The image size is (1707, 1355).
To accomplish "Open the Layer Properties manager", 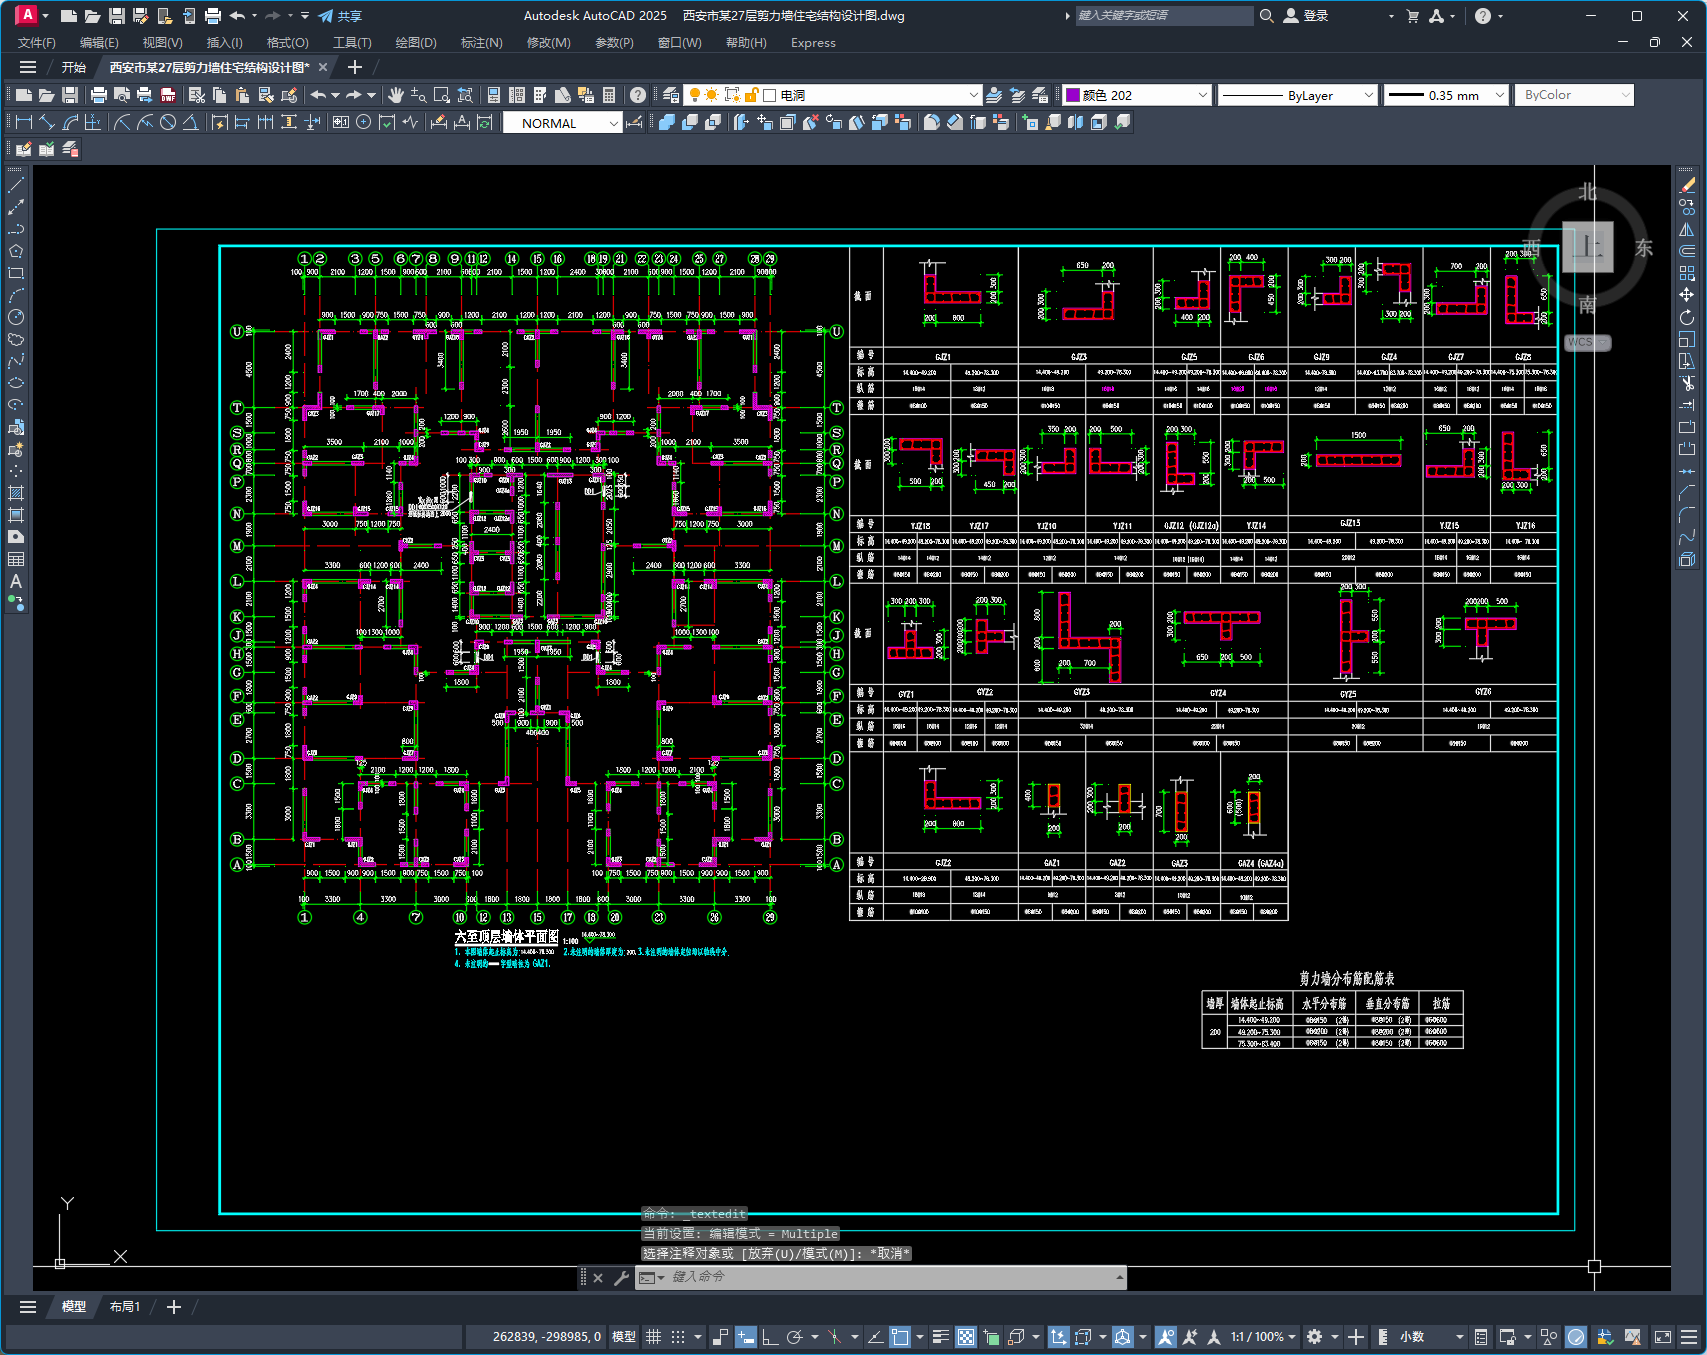I will [x=671, y=95].
